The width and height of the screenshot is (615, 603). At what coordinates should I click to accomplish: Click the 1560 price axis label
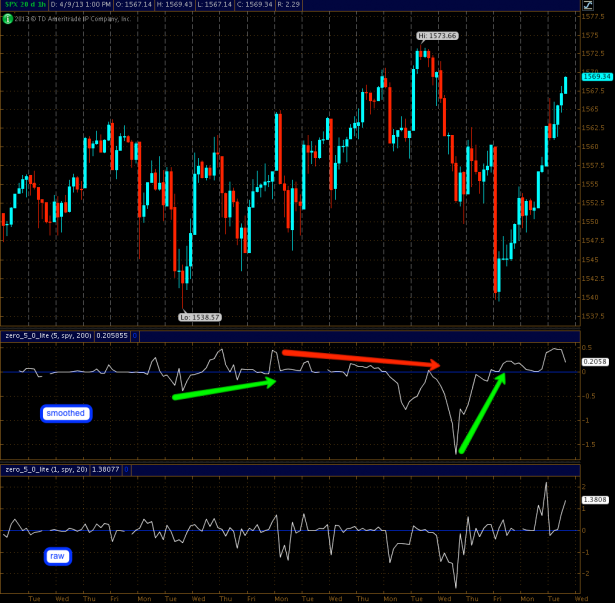click(x=590, y=146)
